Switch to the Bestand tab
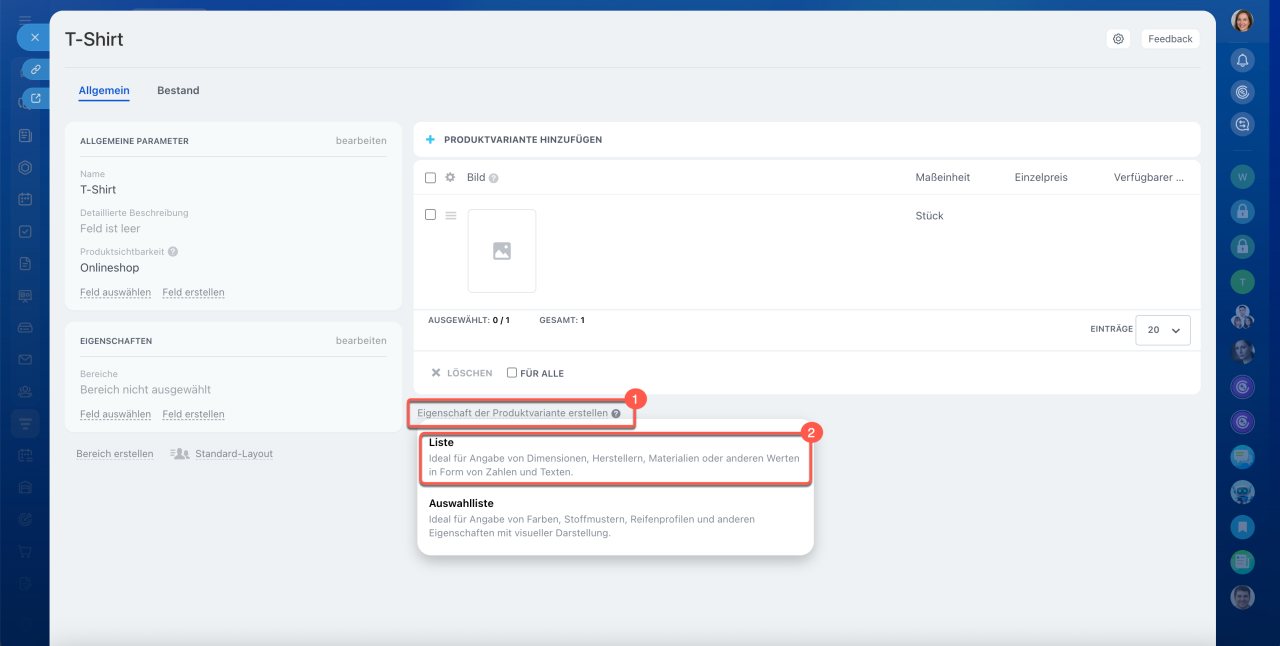Screen dimensions: 1280x646 coord(178,91)
